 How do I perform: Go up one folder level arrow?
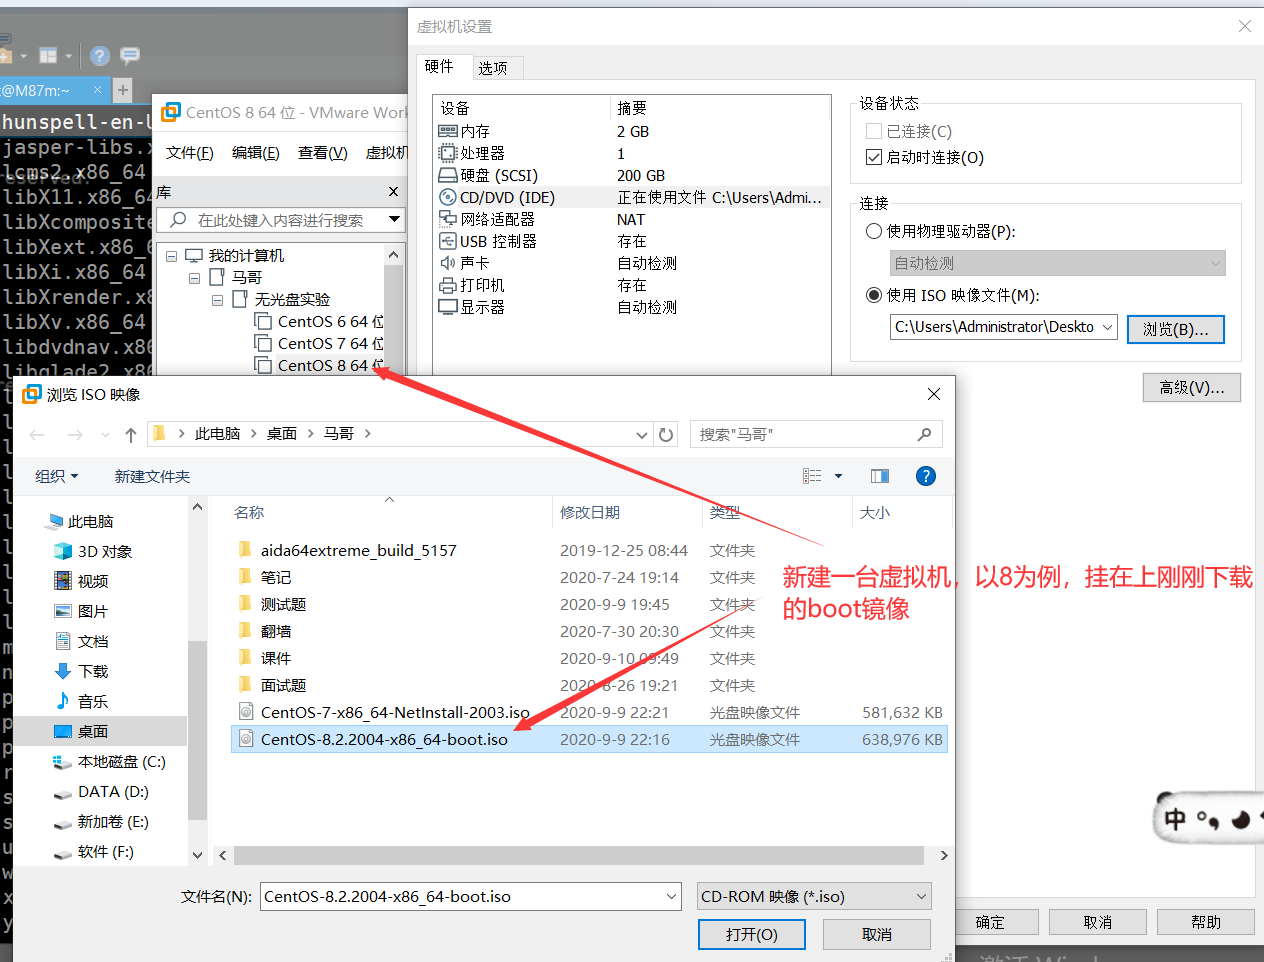point(131,434)
